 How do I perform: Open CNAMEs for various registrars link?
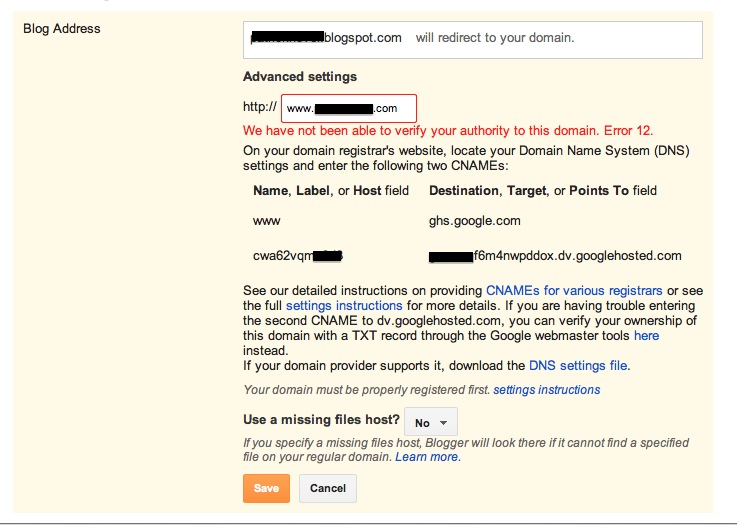click(574, 290)
